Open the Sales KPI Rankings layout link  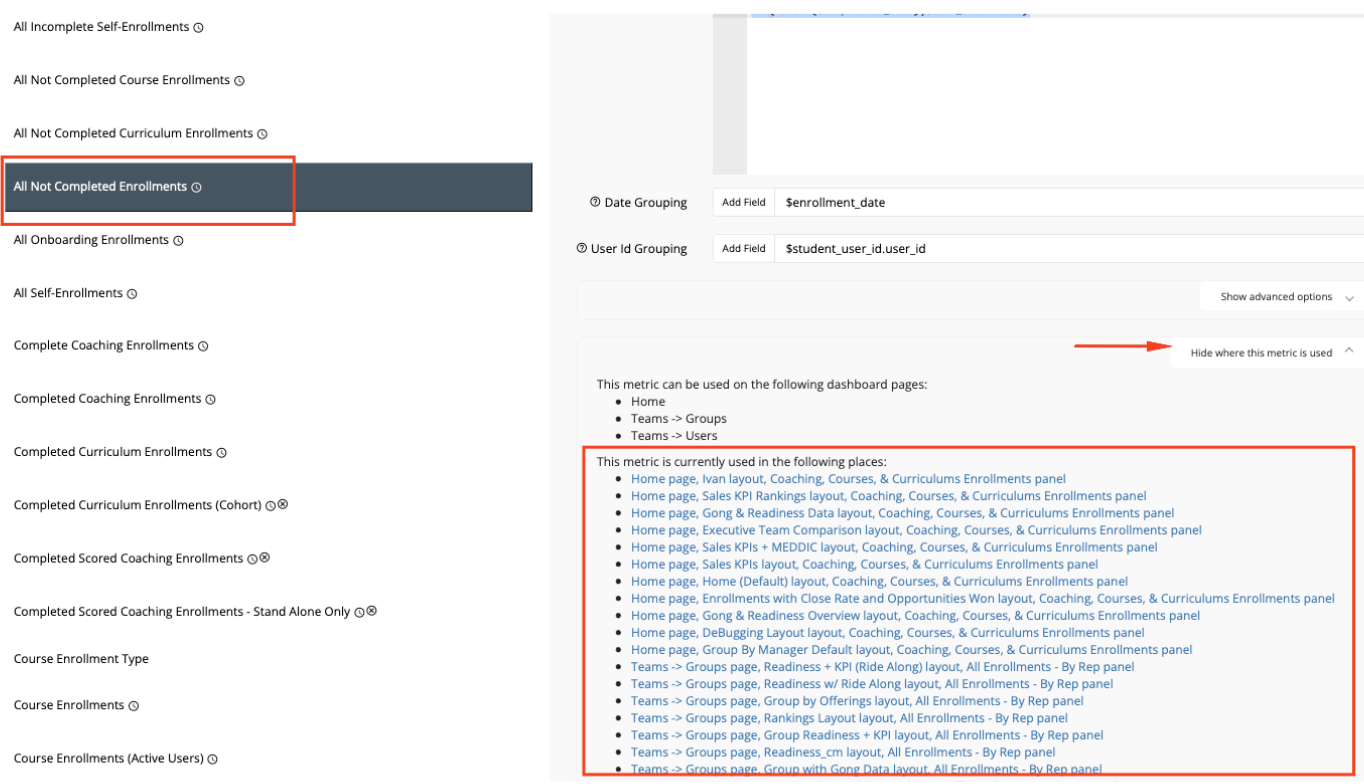pyautogui.click(x=887, y=496)
